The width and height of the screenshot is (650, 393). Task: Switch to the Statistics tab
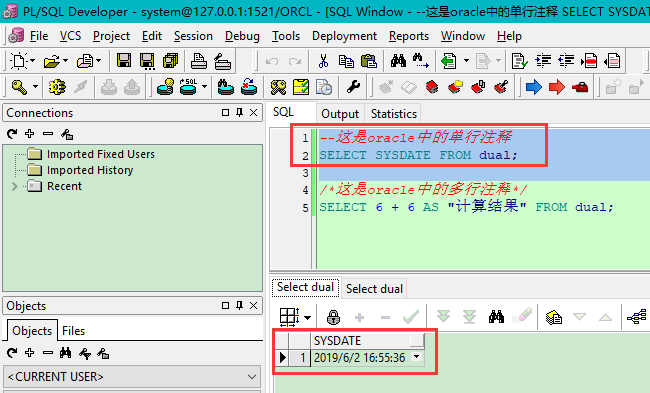coord(393,114)
